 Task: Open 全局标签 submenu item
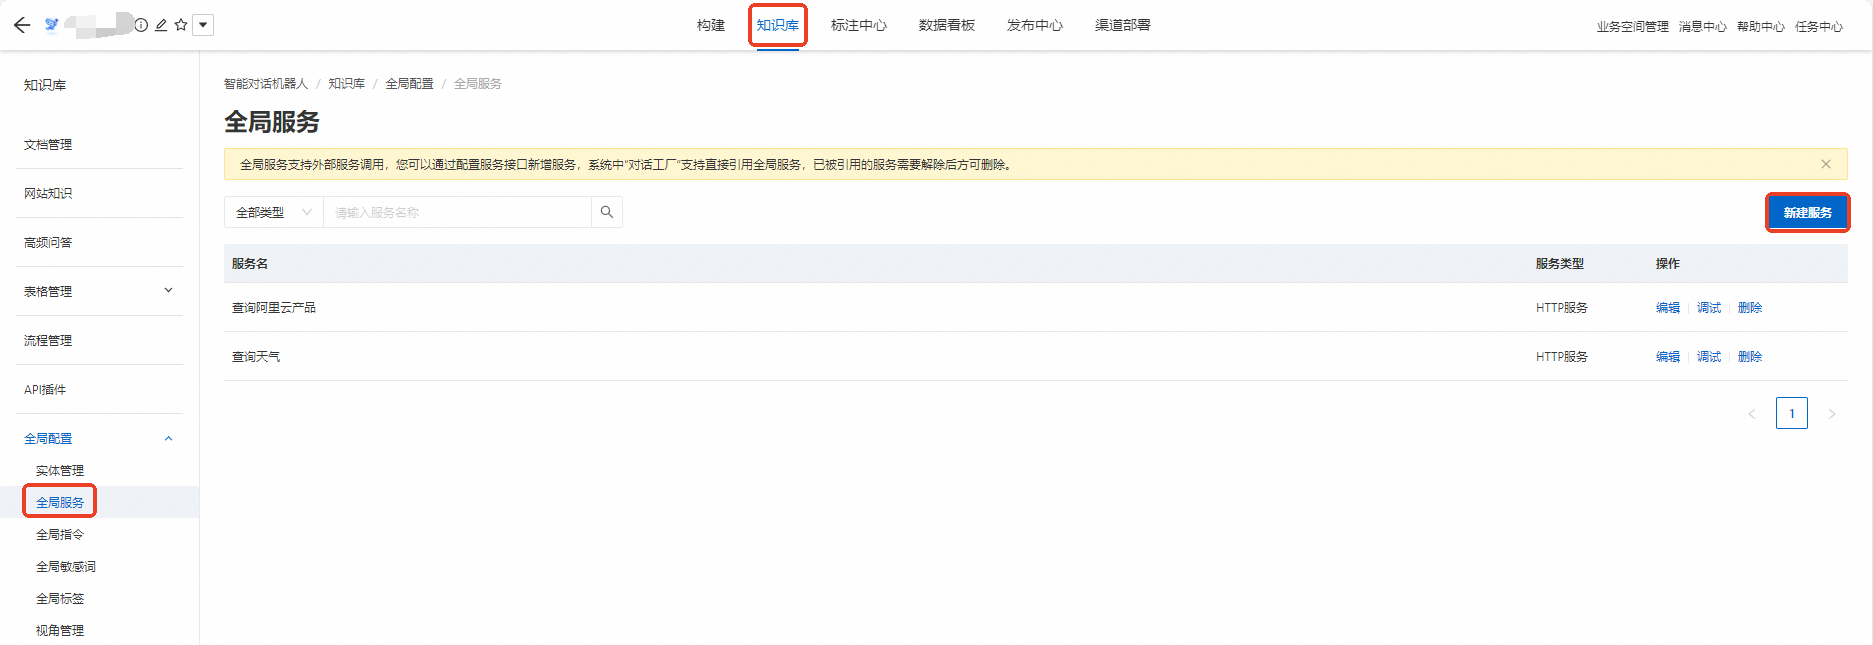pos(60,599)
